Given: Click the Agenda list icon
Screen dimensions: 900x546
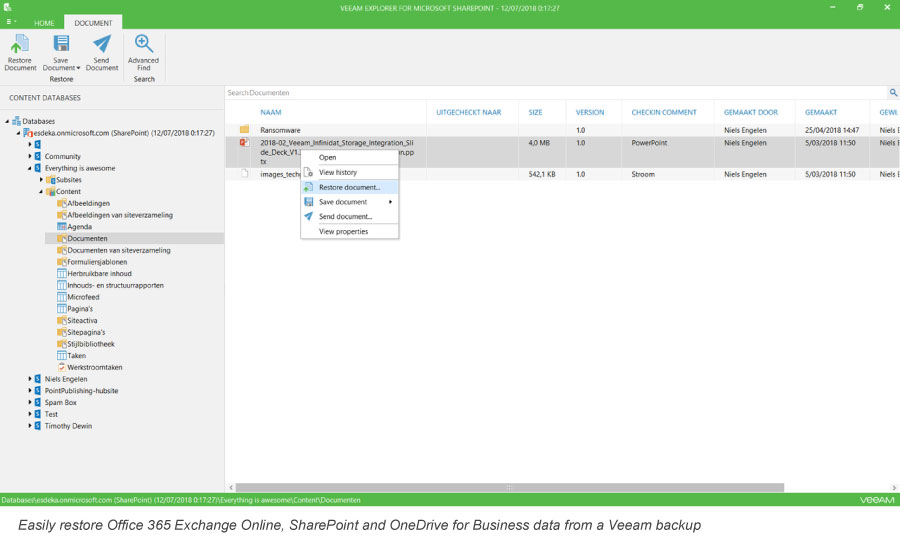Looking at the screenshot, I should click(x=62, y=227).
